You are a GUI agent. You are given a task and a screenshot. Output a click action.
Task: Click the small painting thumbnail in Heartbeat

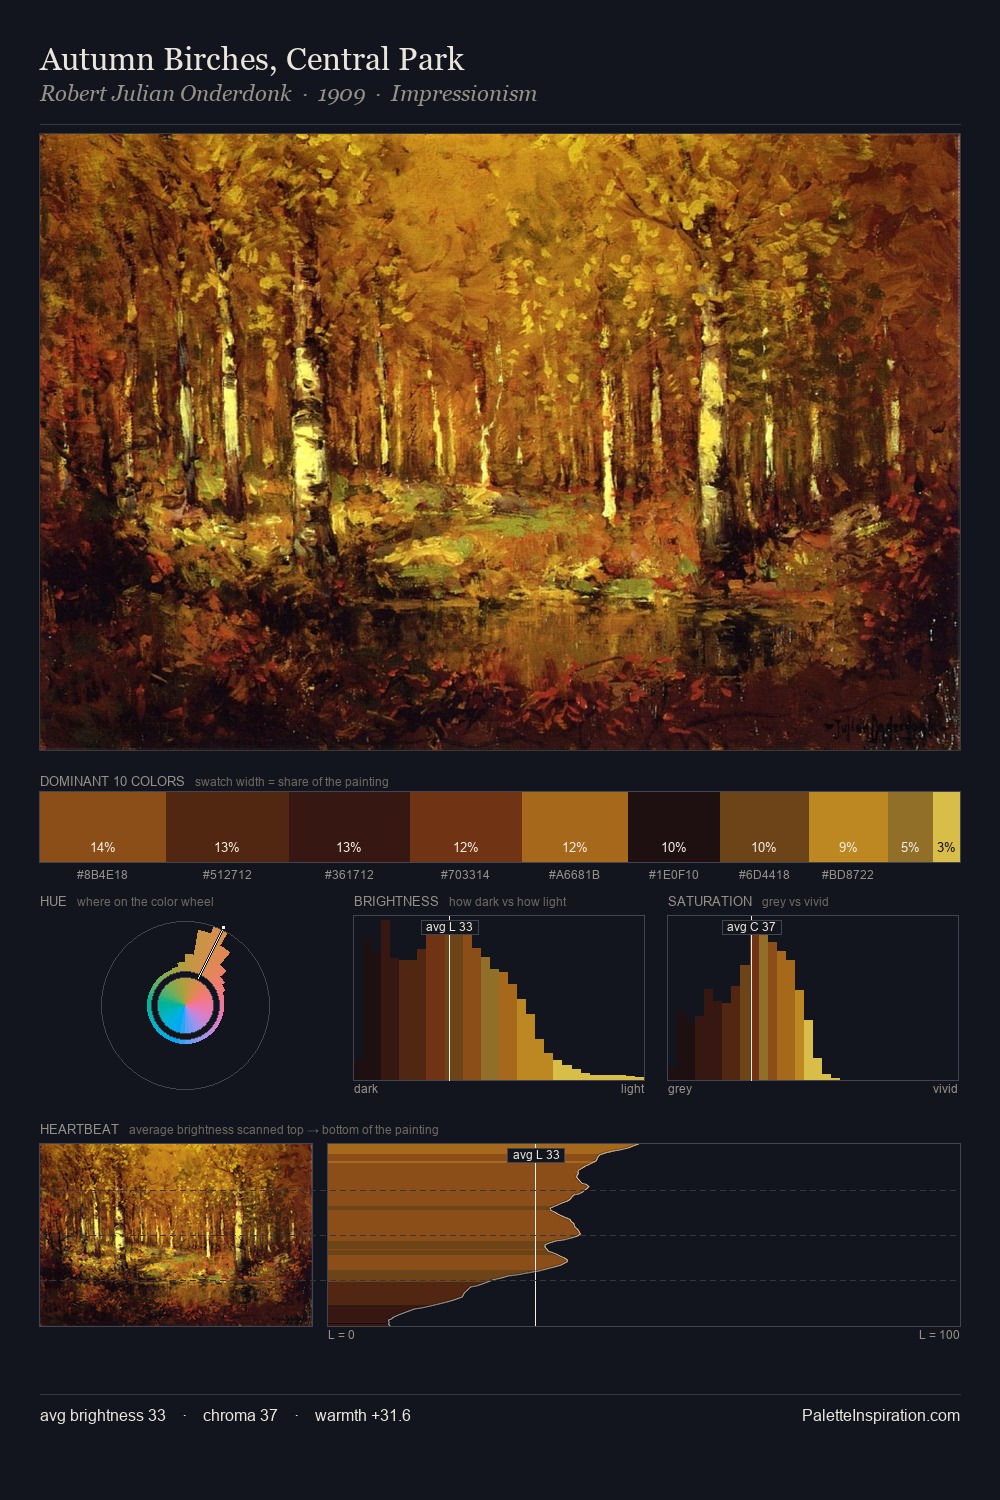pos(176,1235)
